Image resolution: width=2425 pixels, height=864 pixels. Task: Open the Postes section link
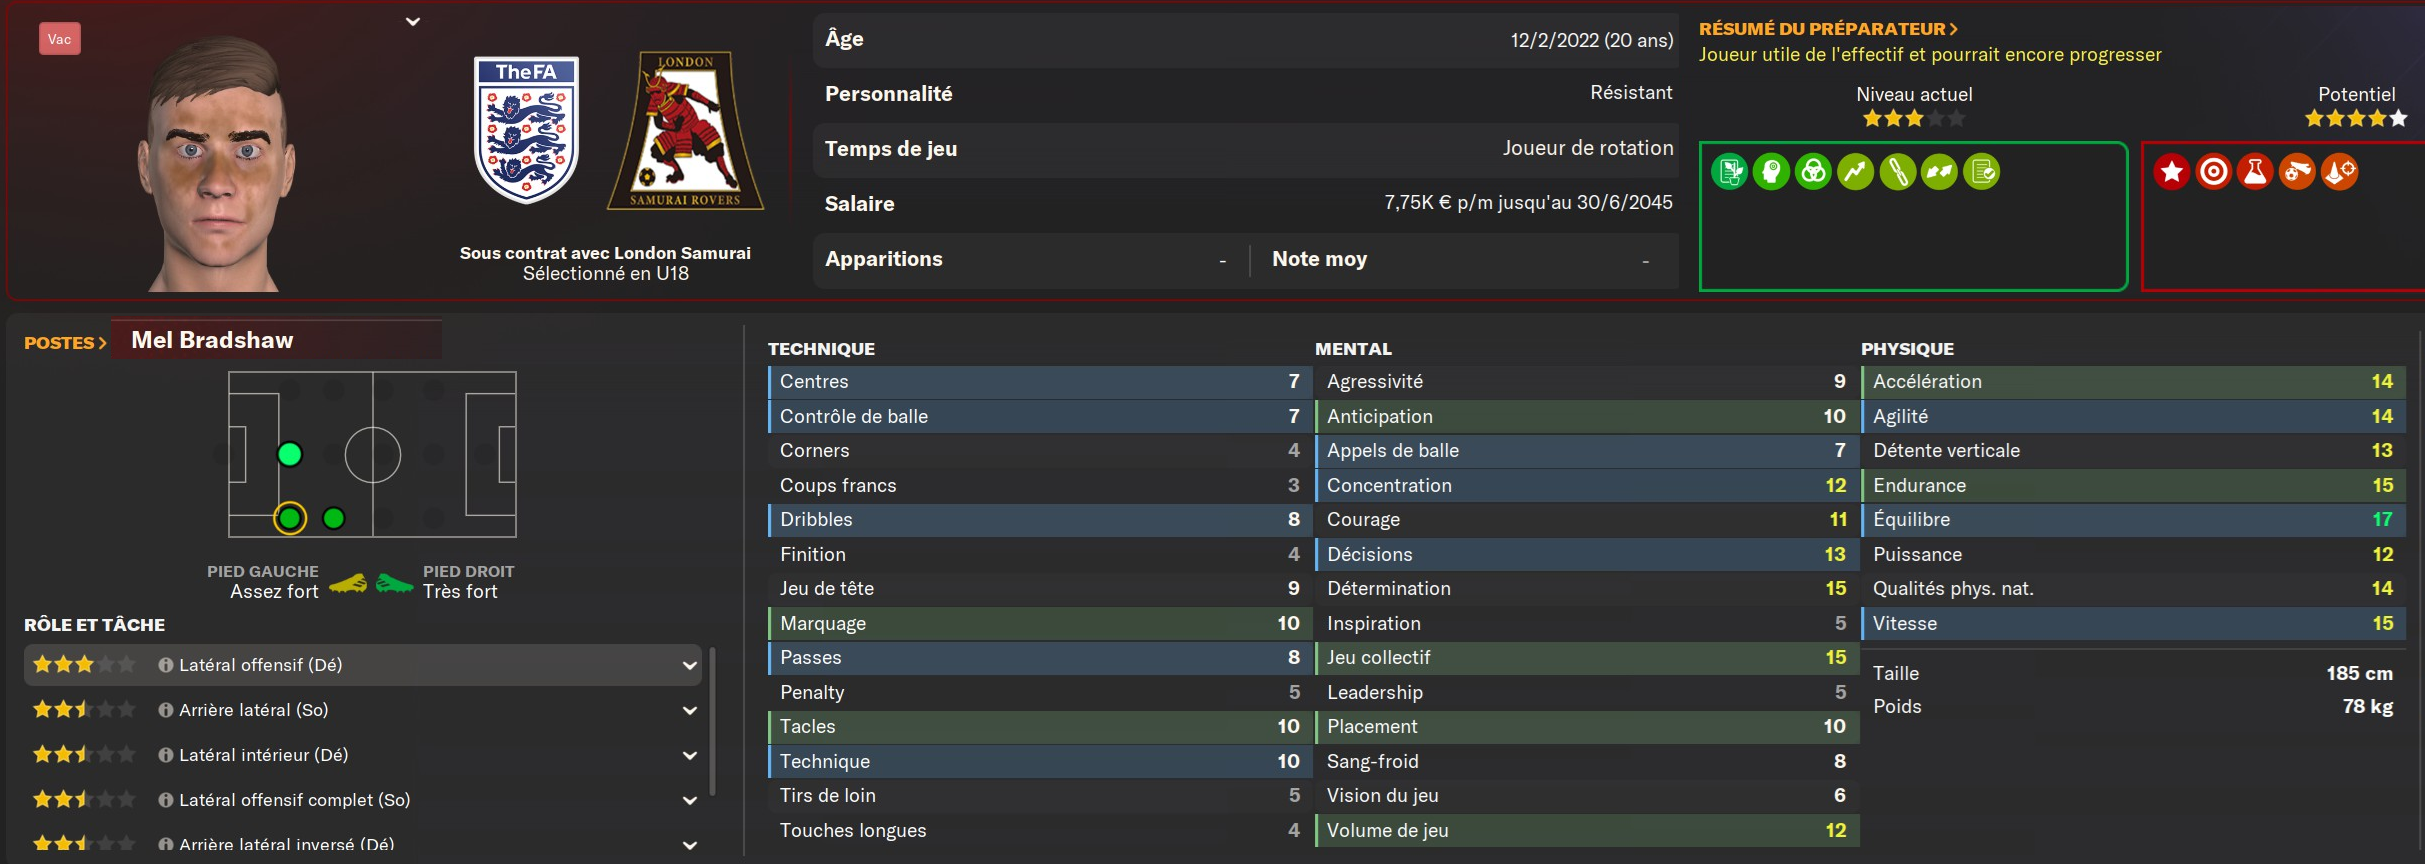coord(65,342)
